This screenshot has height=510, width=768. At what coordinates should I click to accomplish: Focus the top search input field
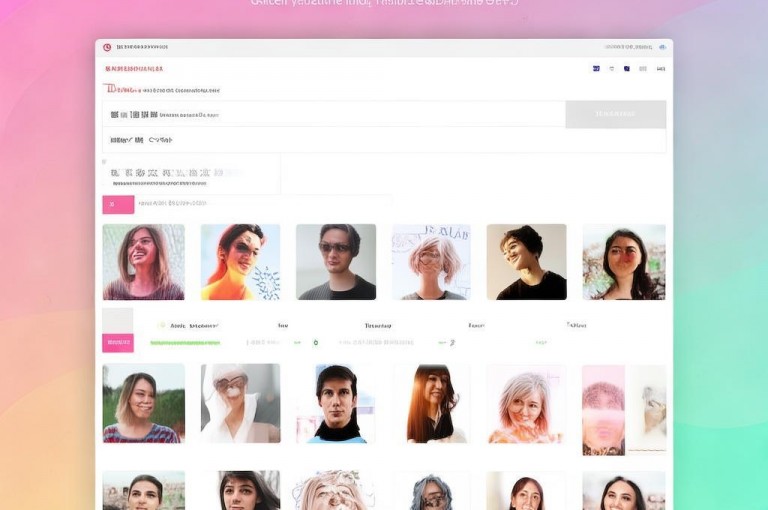tap(334, 114)
